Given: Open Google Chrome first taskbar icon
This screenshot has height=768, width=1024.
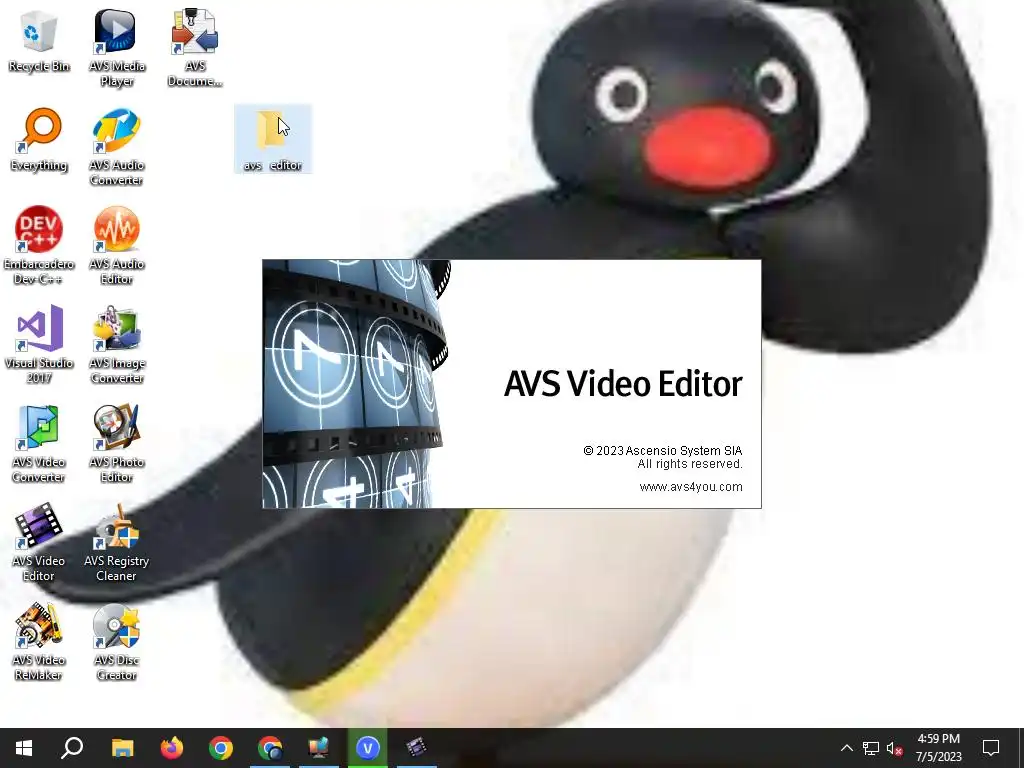Looking at the screenshot, I should pos(221,748).
